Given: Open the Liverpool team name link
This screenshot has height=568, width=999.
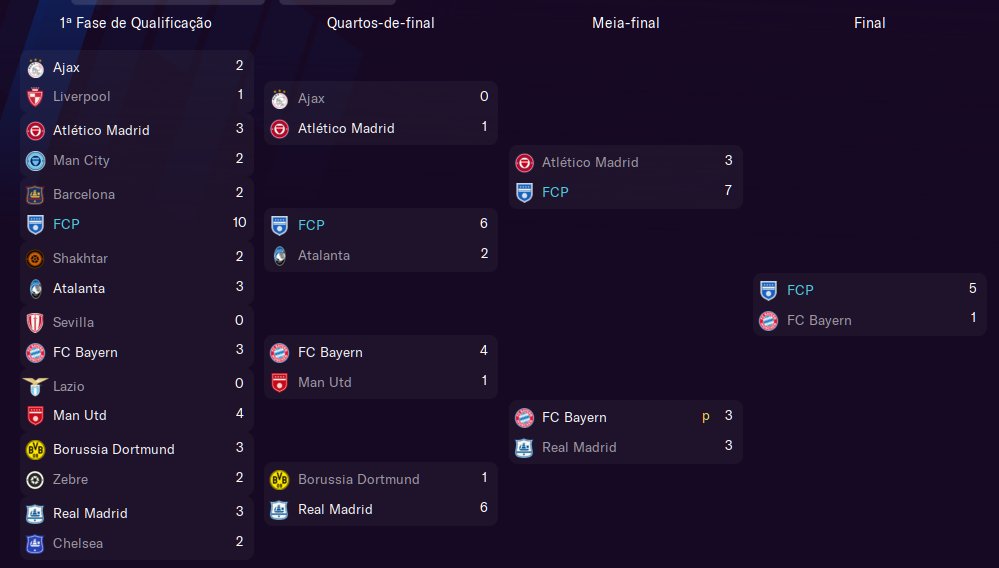Looking at the screenshot, I should click(82, 97).
